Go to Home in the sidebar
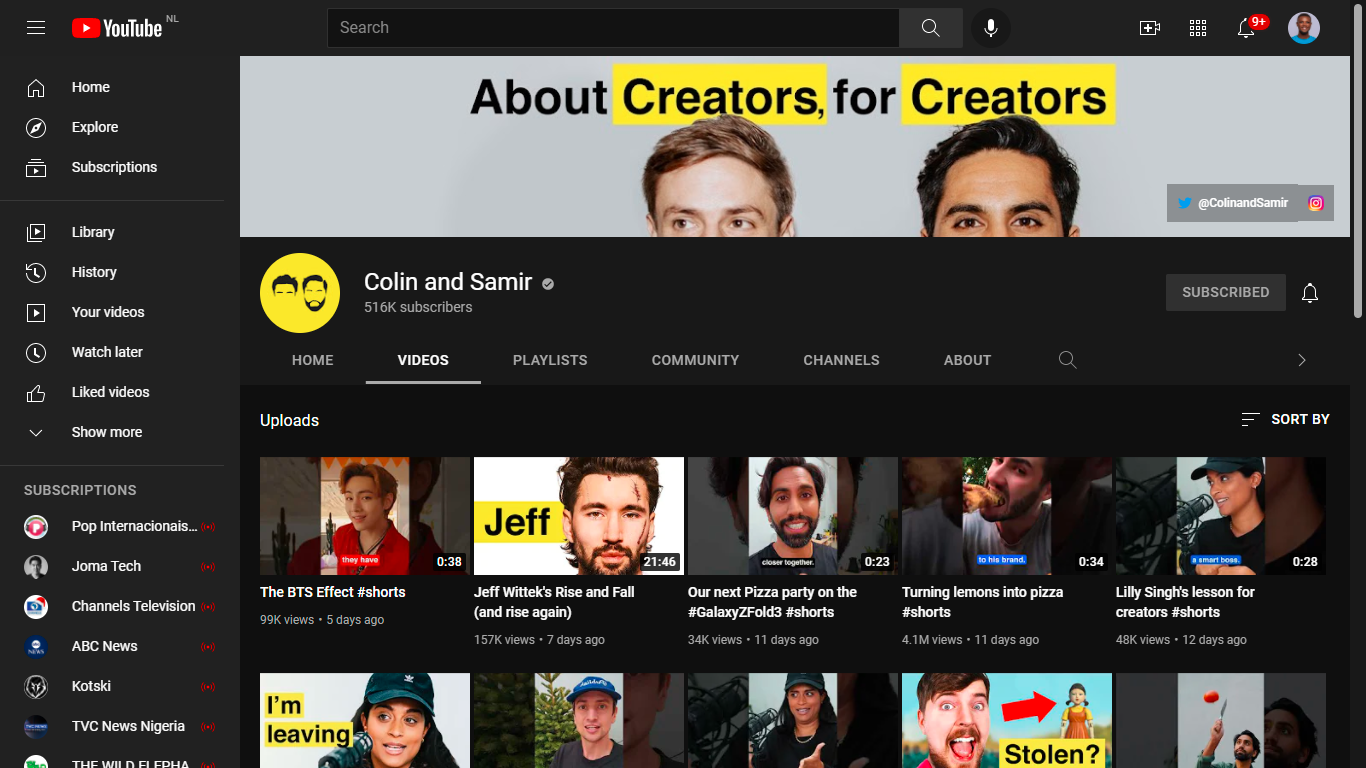The width and height of the screenshot is (1366, 768). coord(112,88)
